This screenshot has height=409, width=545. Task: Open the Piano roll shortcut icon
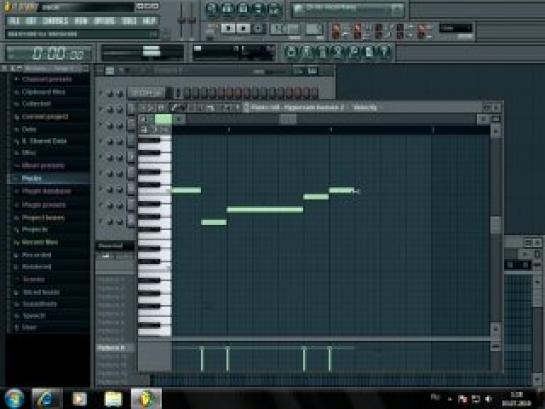pyautogui.click(x=322, y=51)
